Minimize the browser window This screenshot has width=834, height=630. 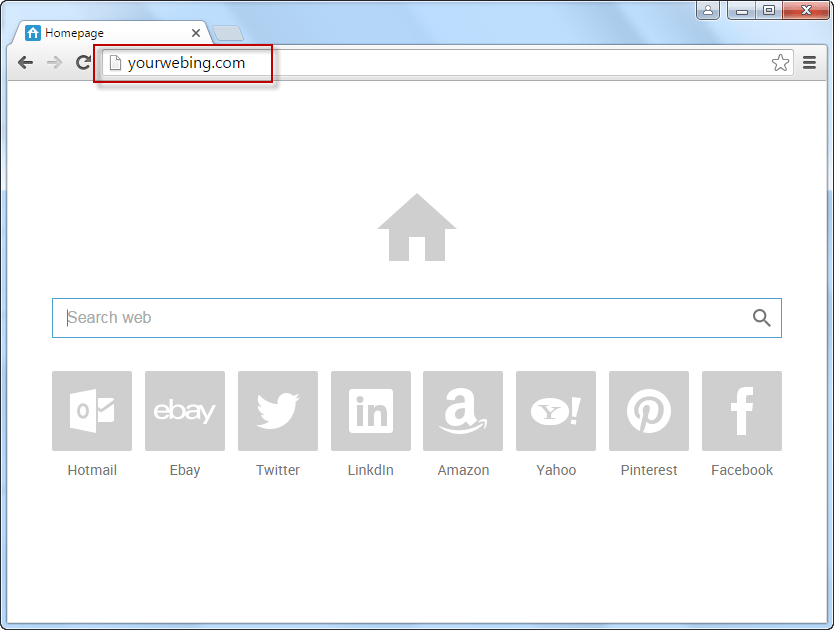click(742, 10)
